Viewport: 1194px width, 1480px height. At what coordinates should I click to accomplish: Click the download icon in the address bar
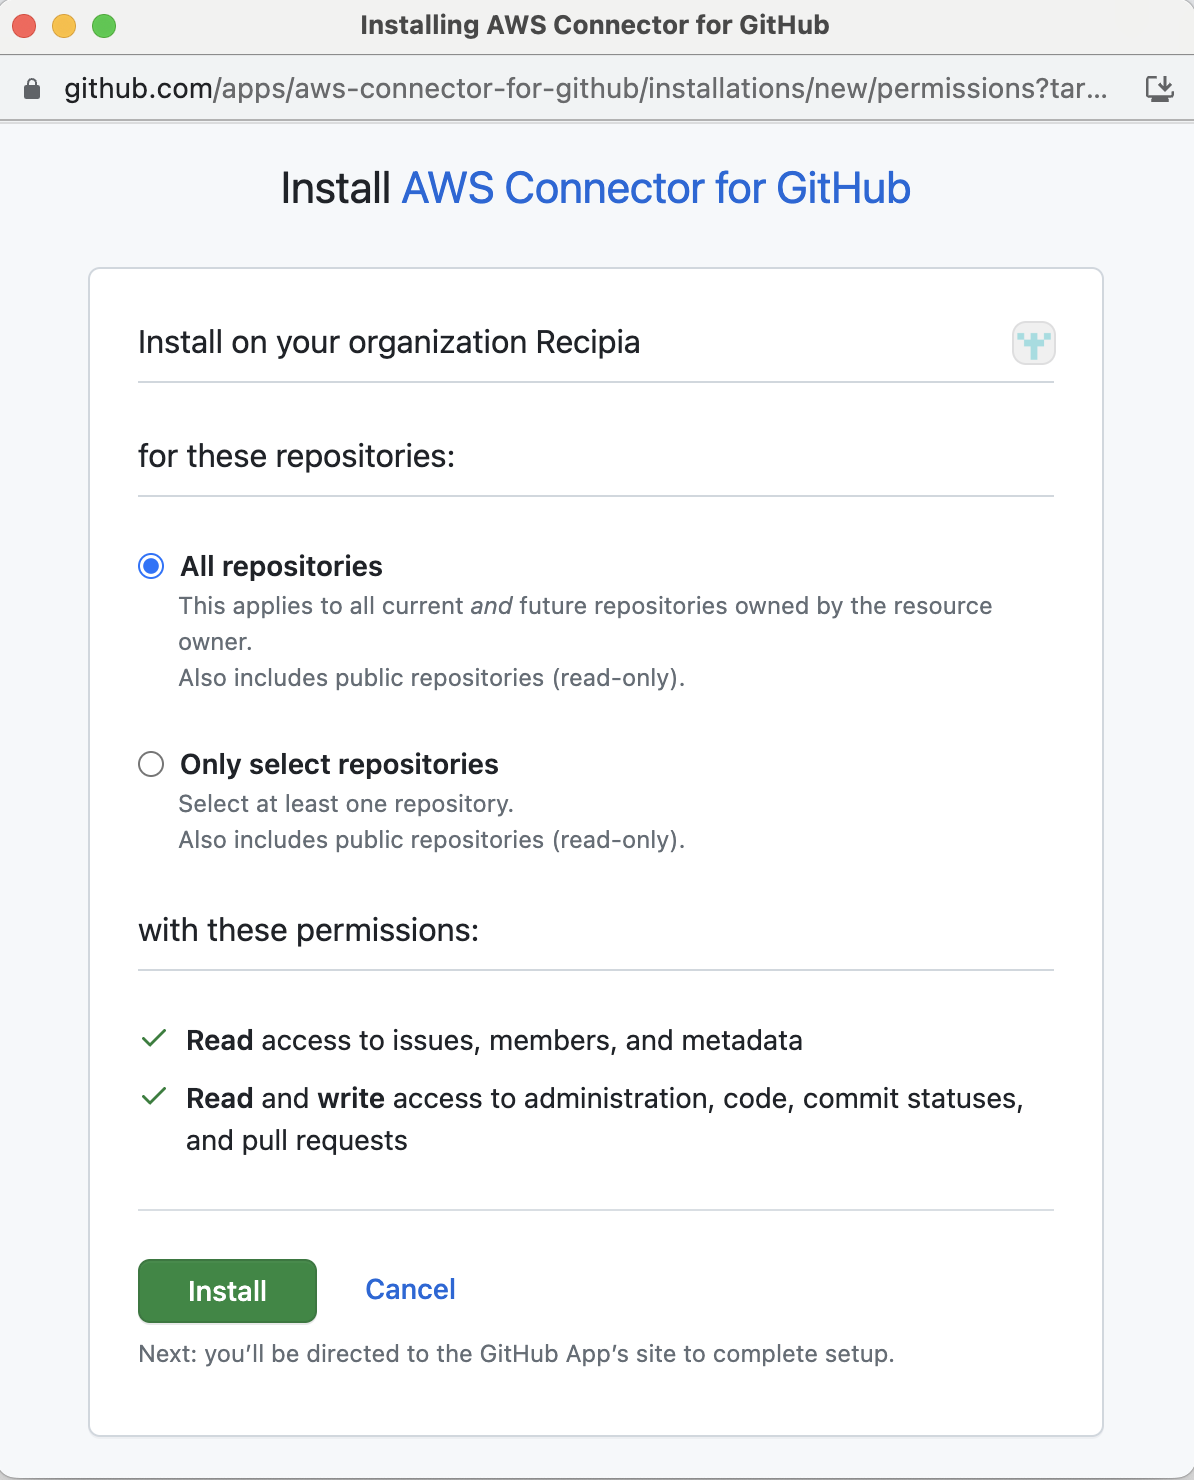click(1161, 88)
